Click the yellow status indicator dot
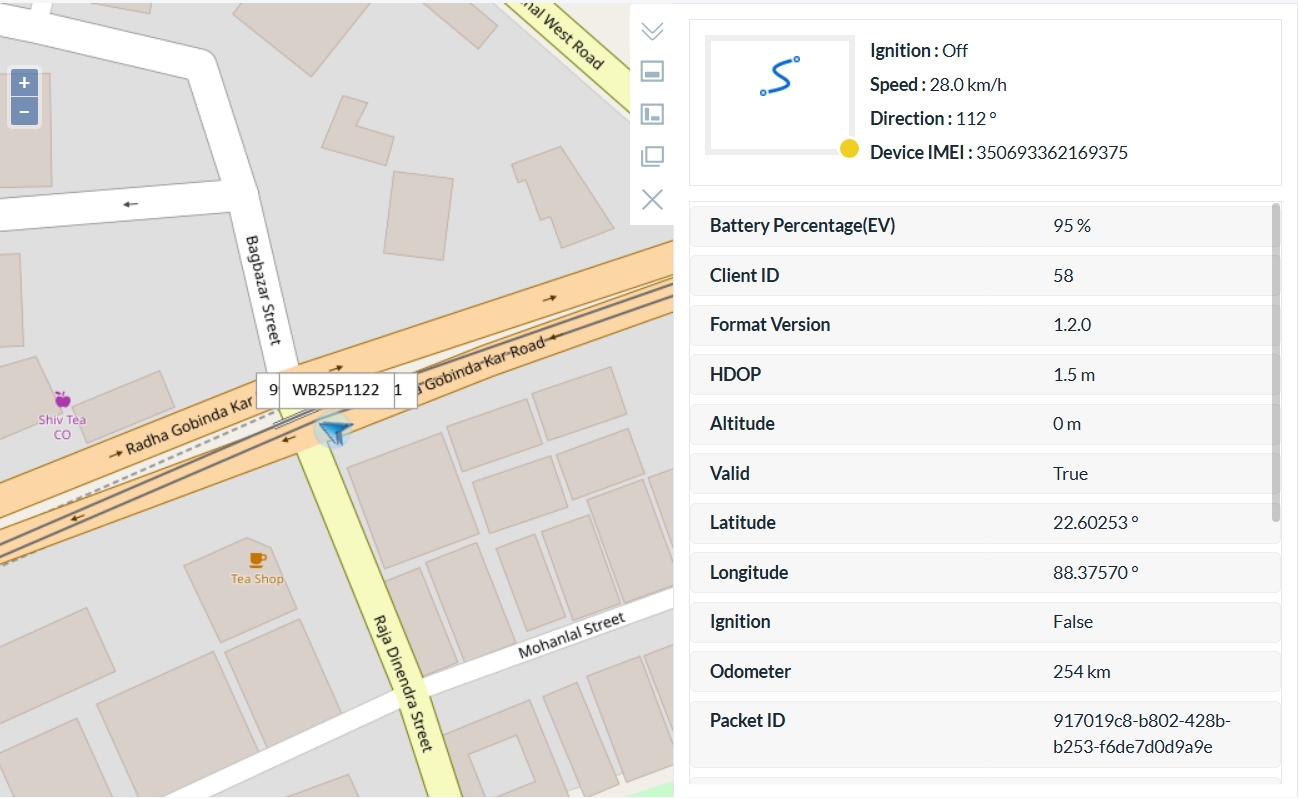1300x798 pixels. pos(849,149)
